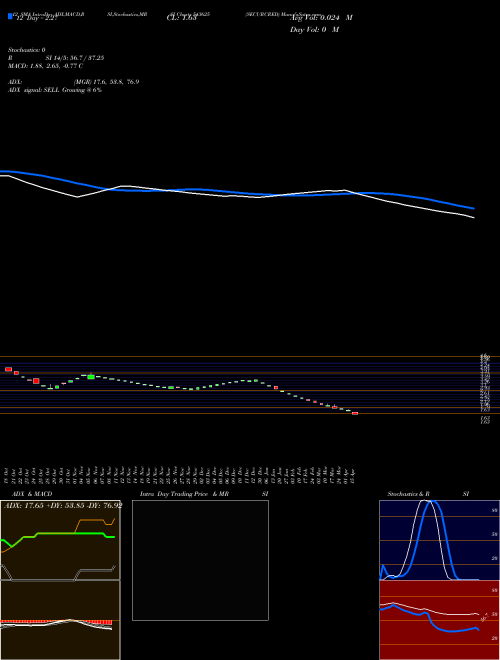Click 'ADX: 17.65 +DY: 53.85 -DY: 76.92' header
The width and height of the screenshot is (500, 660).
point(63,506)
